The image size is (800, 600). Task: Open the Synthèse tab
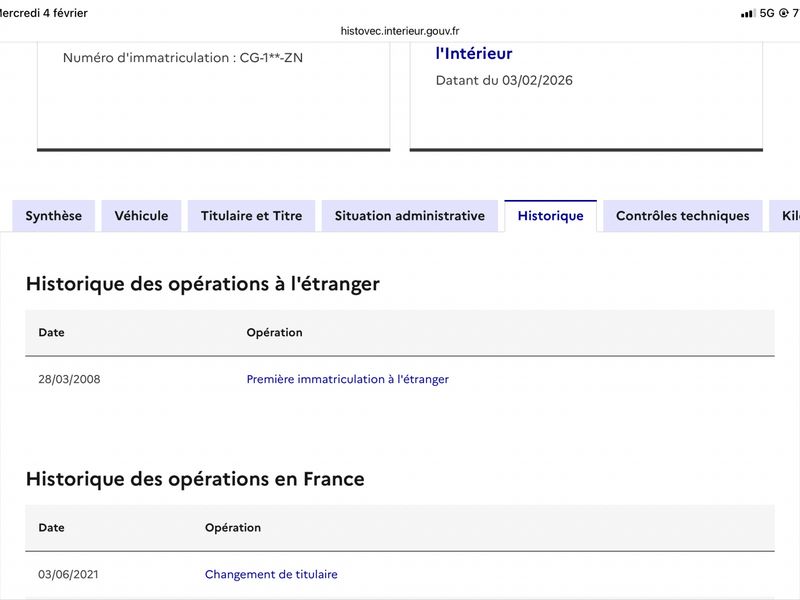click(x=54, y=216)
